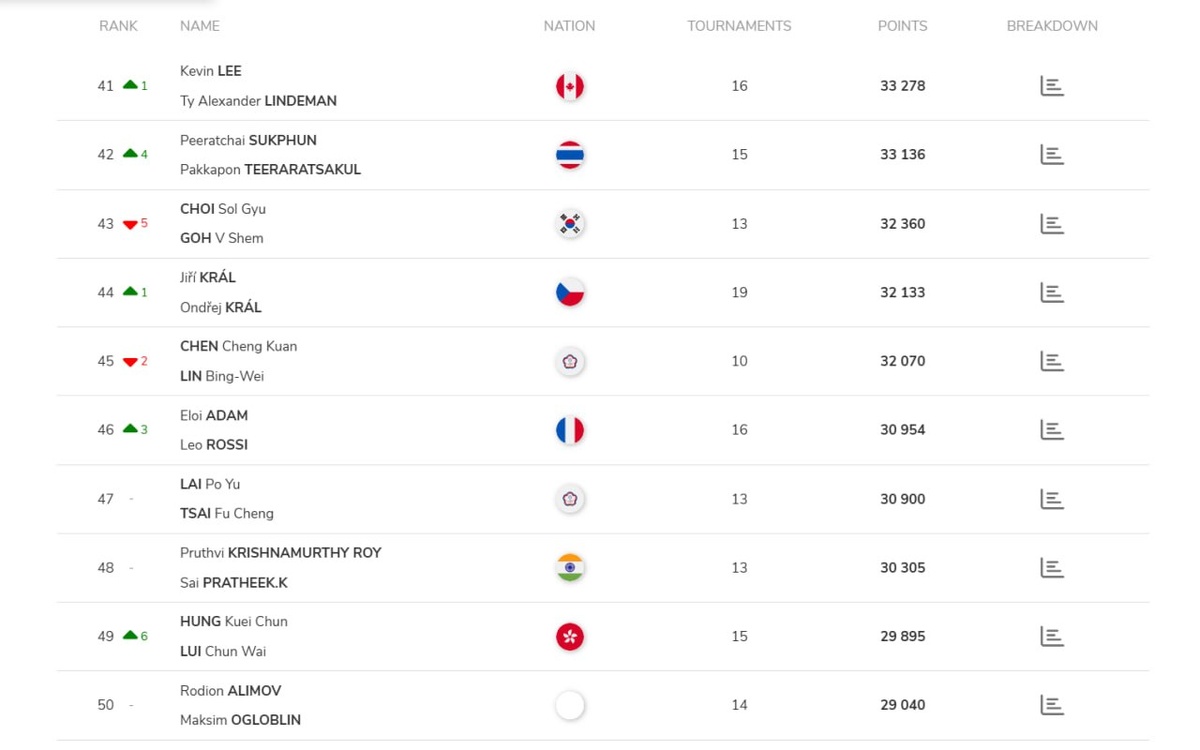Open breakdown icon for Lai Po Yu
Screen dimensions: 1200x750
(1051, 499)
